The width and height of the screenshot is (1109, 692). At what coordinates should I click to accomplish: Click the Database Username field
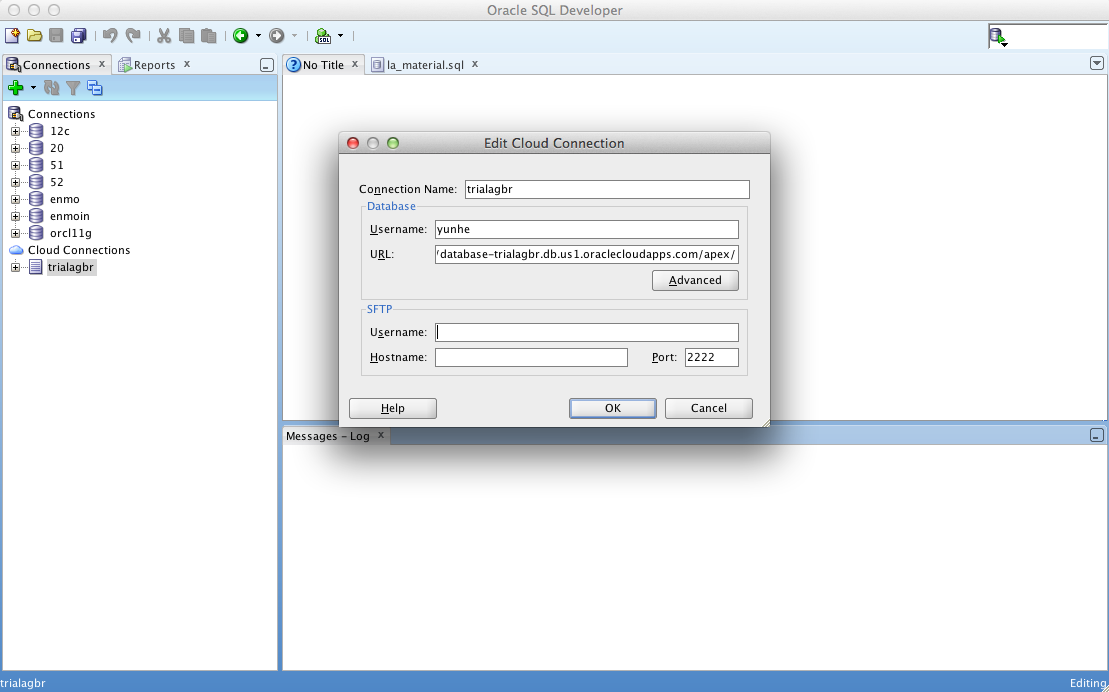(586, 229)
